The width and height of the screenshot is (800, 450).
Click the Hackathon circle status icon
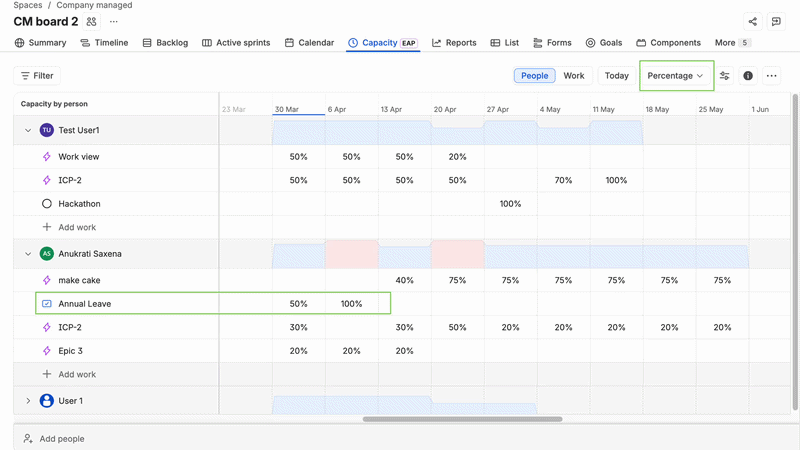46,204
